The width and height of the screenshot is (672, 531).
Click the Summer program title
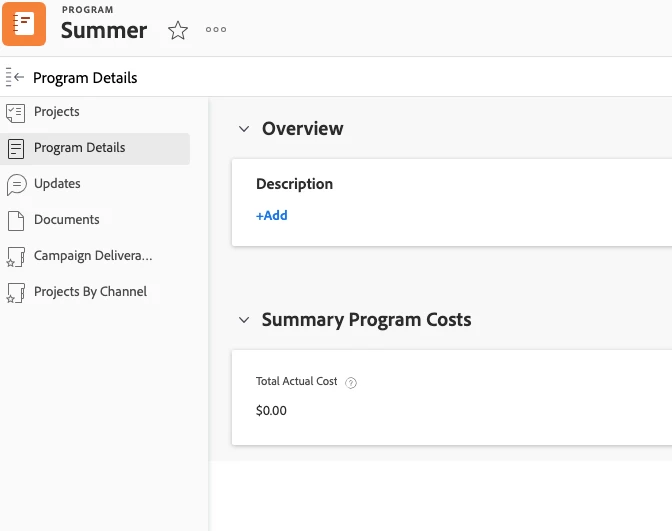point(104,30)
